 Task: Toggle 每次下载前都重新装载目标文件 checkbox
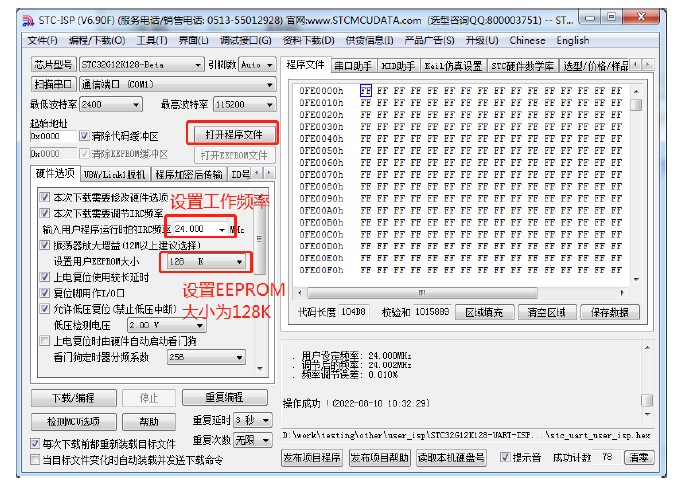coord(35,444)
